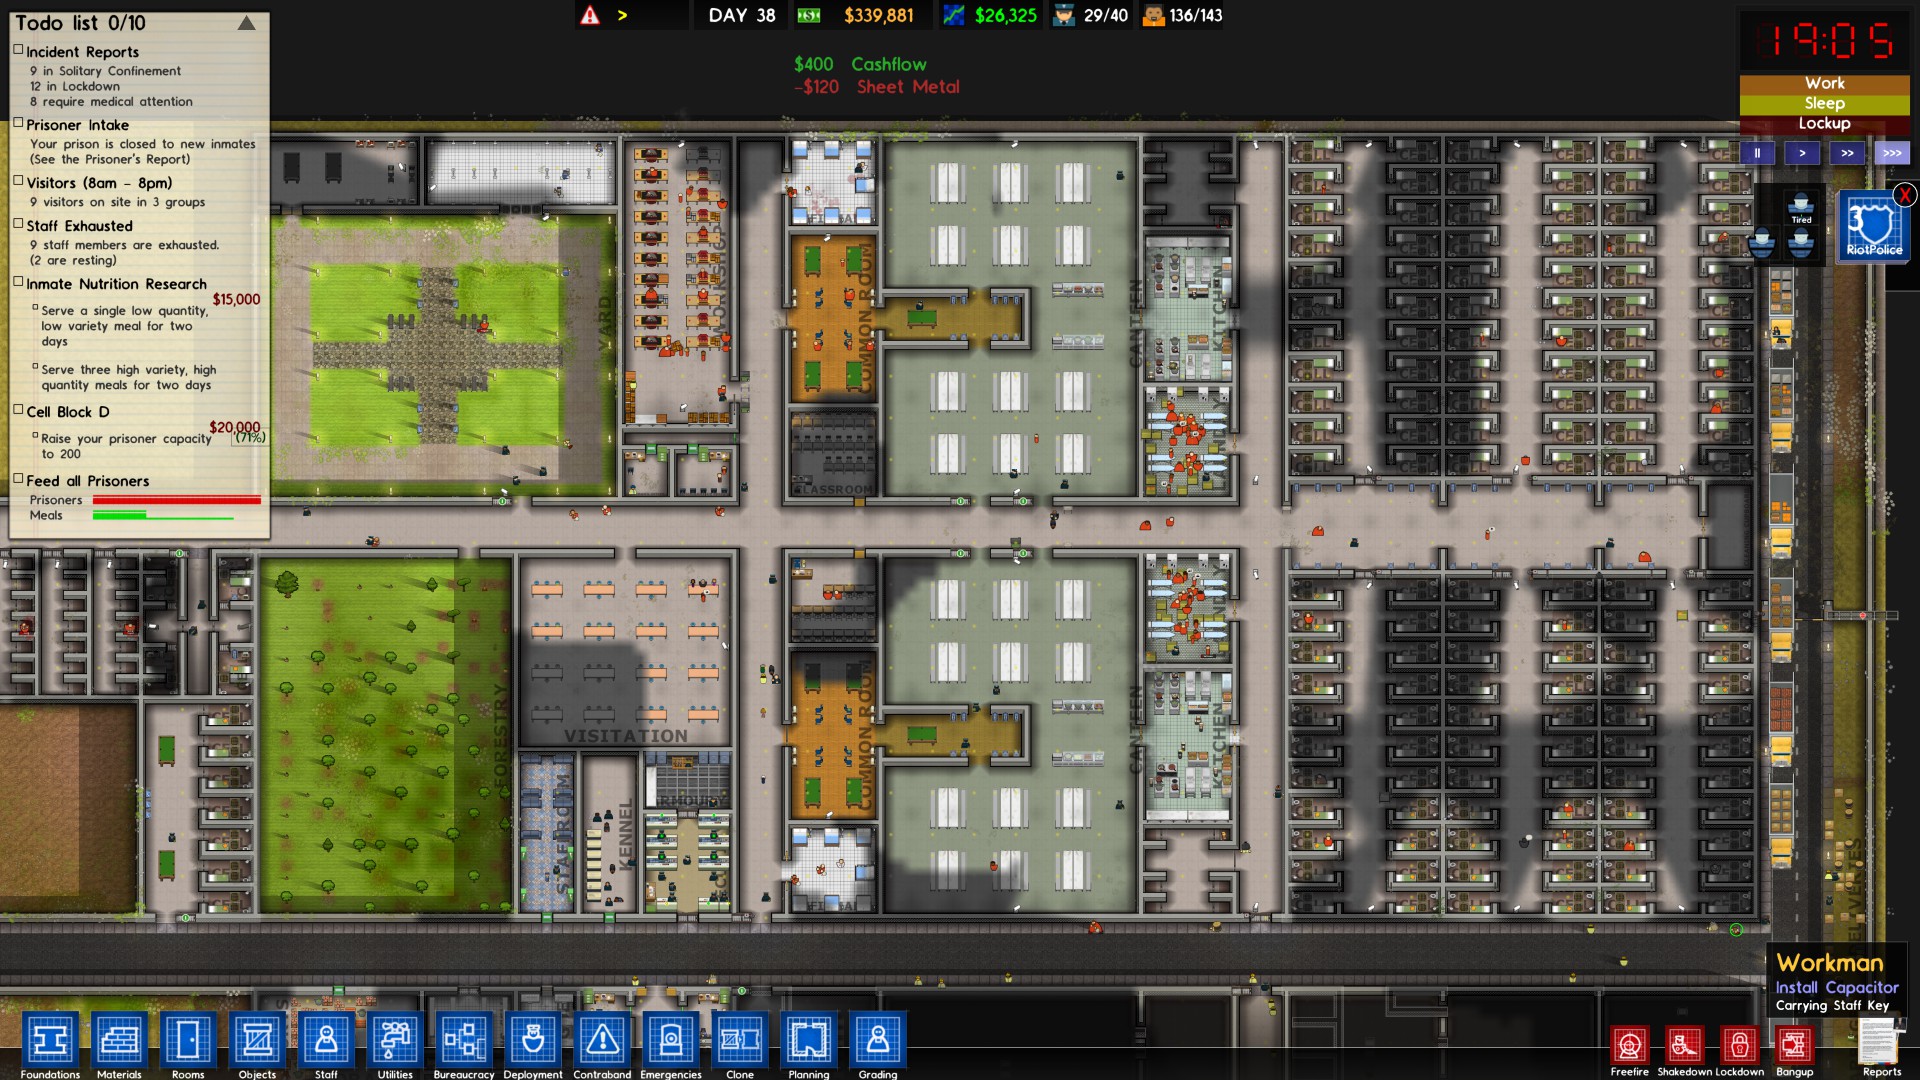Image resolution: width=1920 pixels, height=1080 pixels.
Task: Open the Staff hiring menu
Action: [x=326, y=1041]
